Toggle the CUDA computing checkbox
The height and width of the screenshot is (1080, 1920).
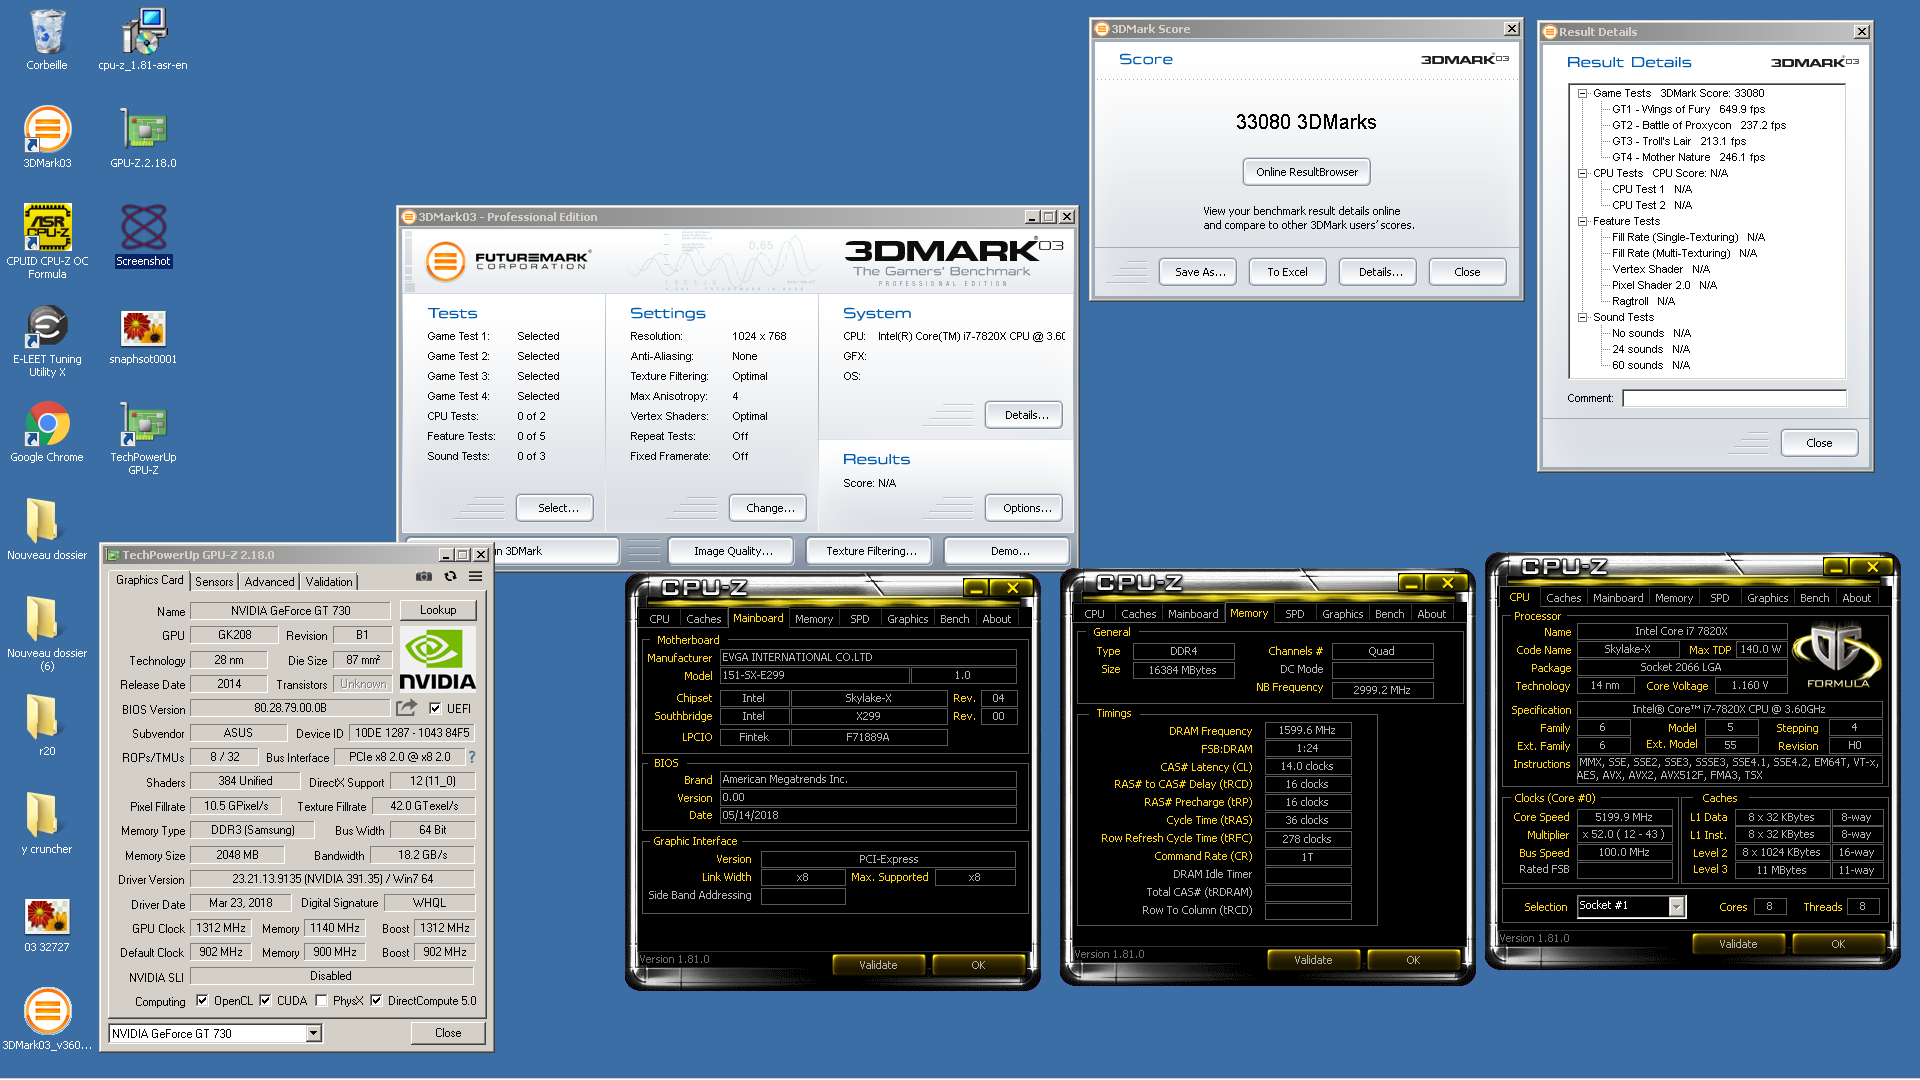[265, 1000]
